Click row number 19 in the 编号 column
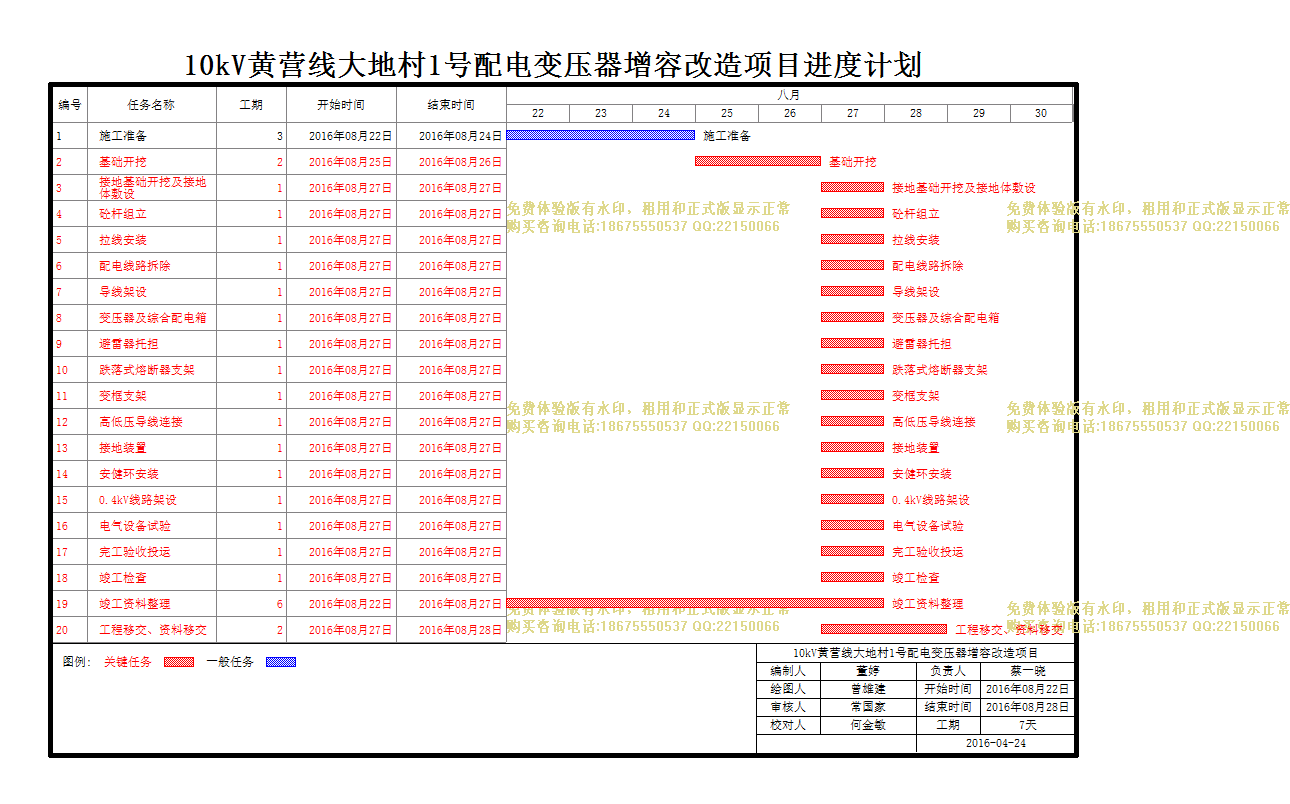 [x=62, y=604]
